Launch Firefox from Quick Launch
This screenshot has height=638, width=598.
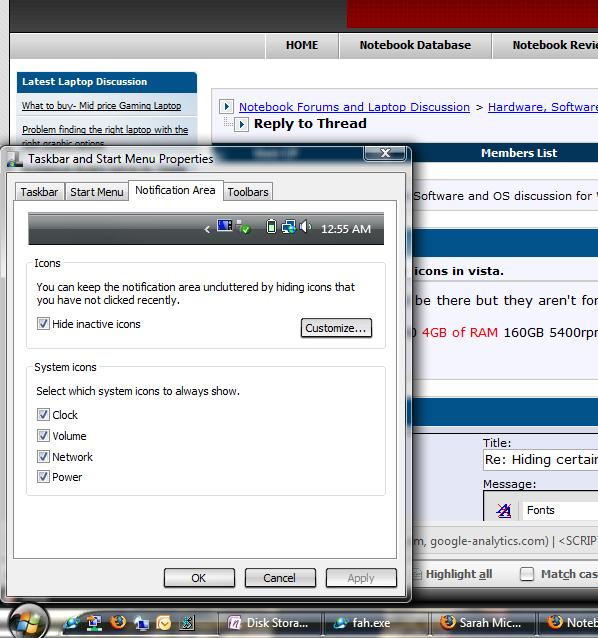(118, 623)
